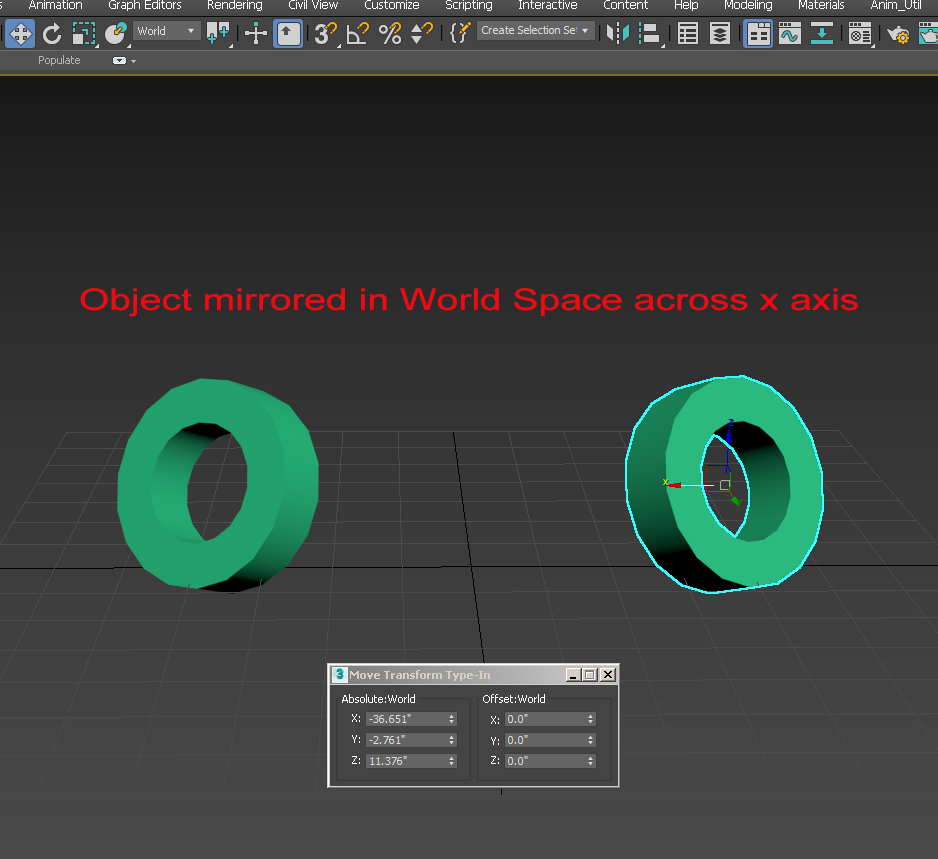Select the Move tool icon
Viewport: 938px width, 859px height.
point(20,33)
